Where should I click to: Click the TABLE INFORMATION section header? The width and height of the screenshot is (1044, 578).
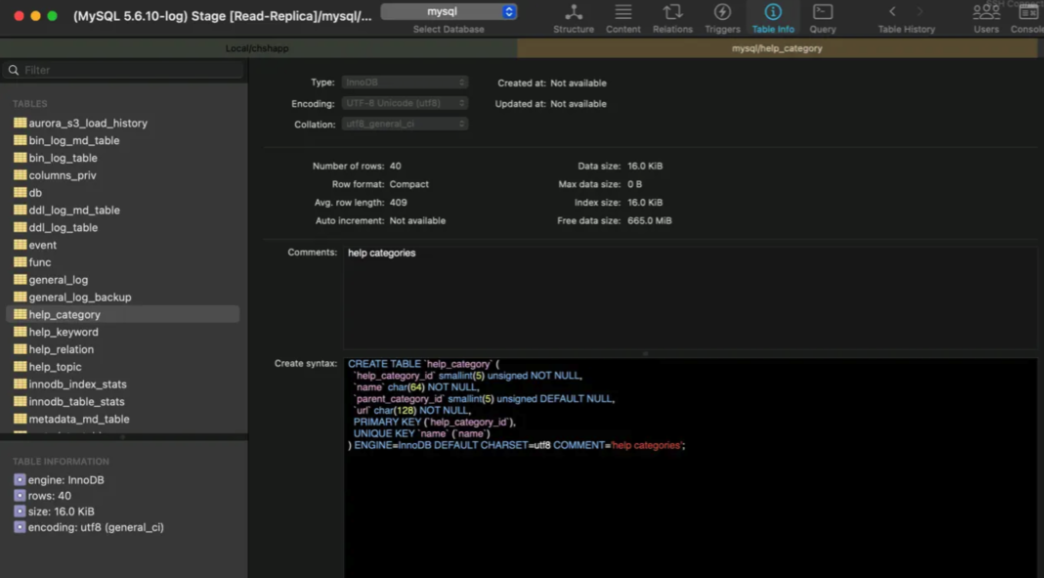click(x=61, y=461)
